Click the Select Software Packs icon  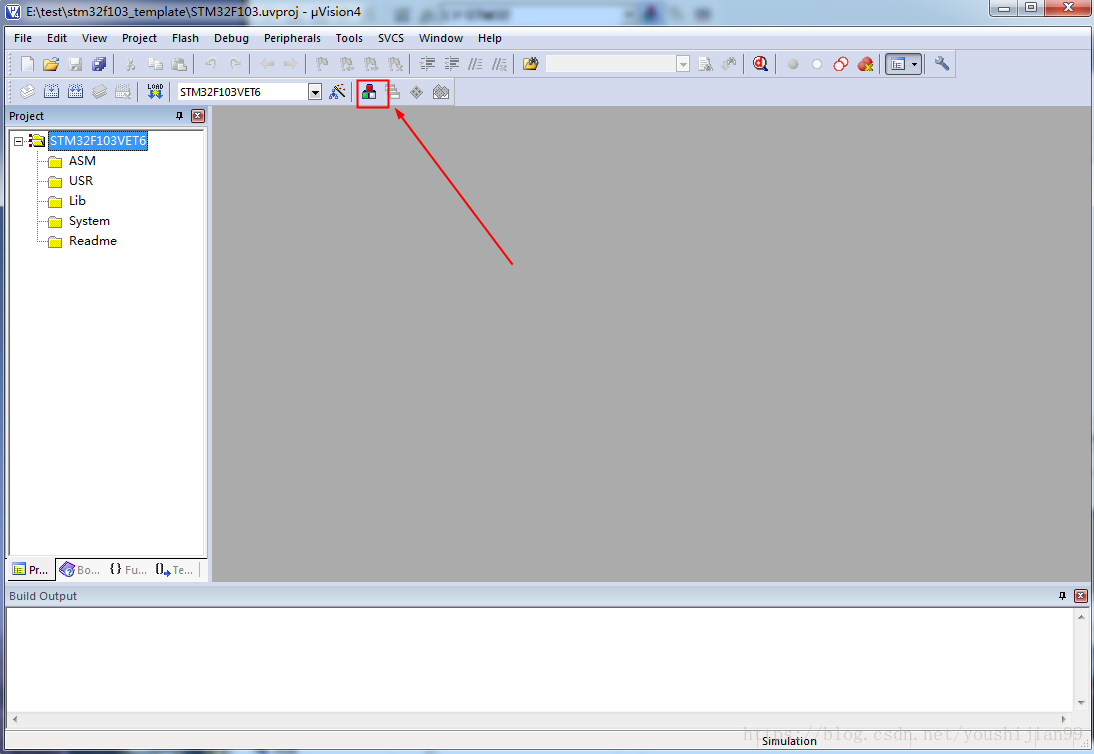440,91
